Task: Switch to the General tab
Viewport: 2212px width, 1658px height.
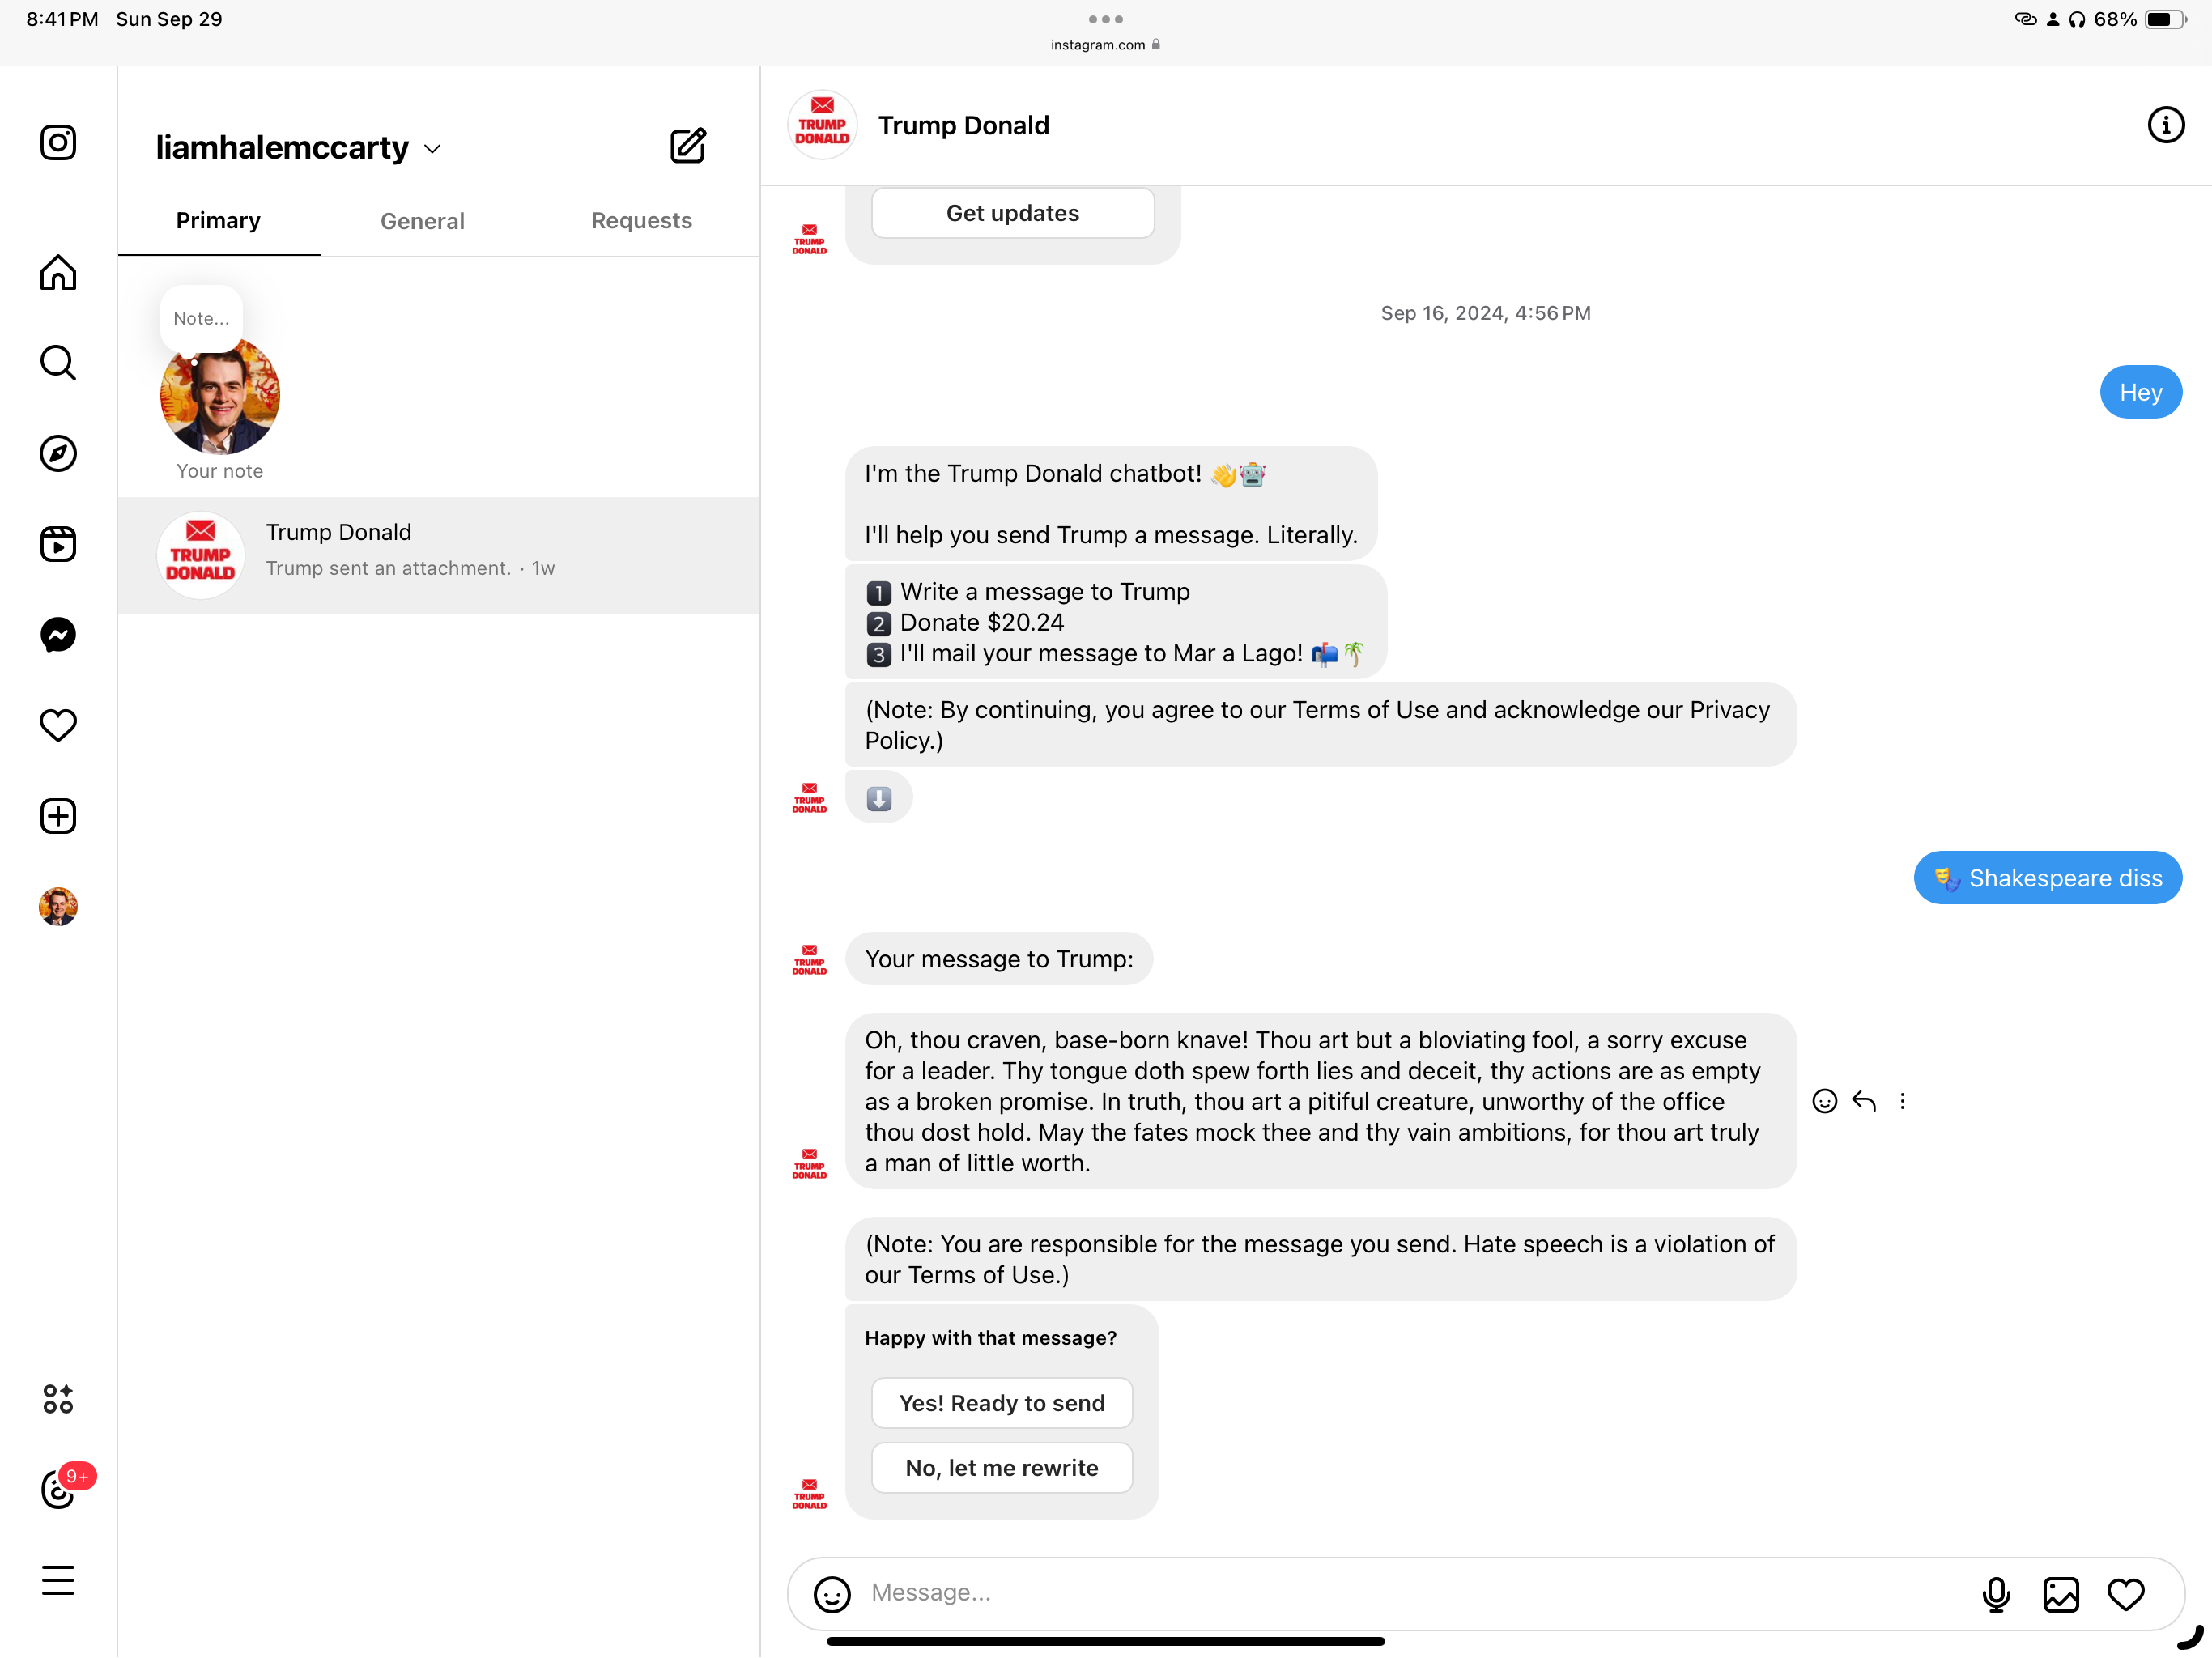Action: 422,221
